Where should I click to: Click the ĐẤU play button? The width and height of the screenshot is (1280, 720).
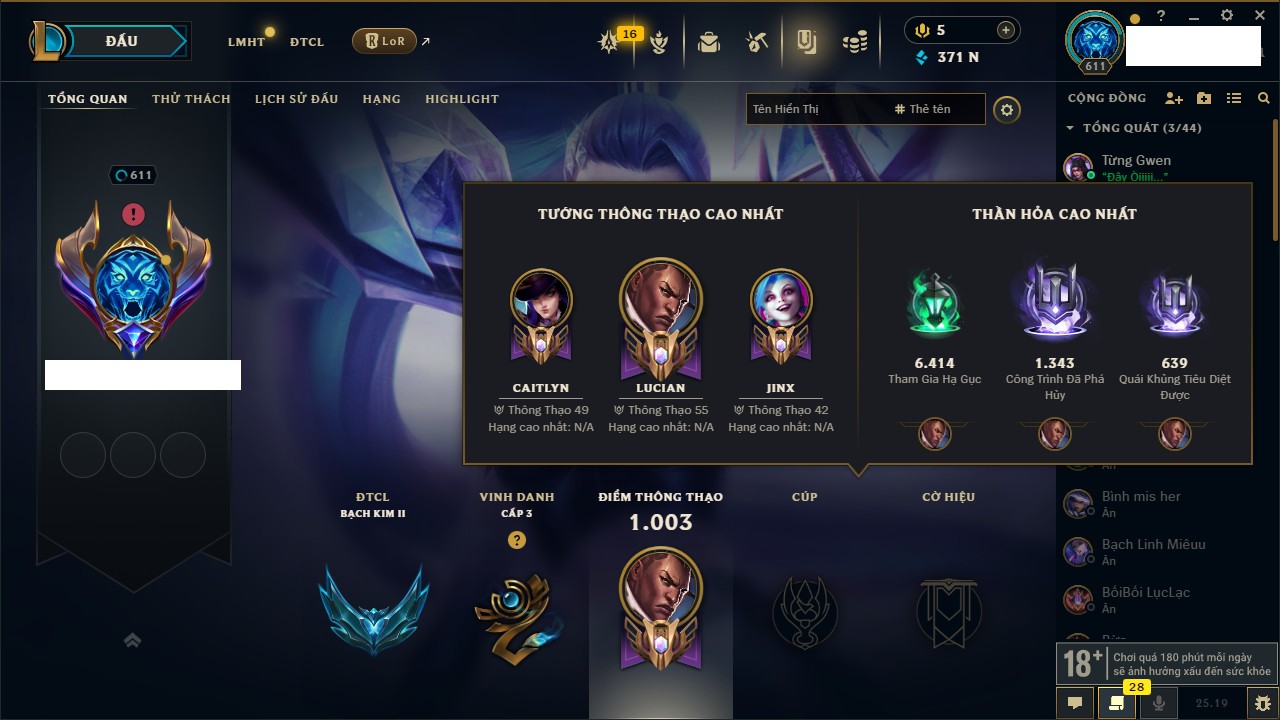(x=121, y=41)
